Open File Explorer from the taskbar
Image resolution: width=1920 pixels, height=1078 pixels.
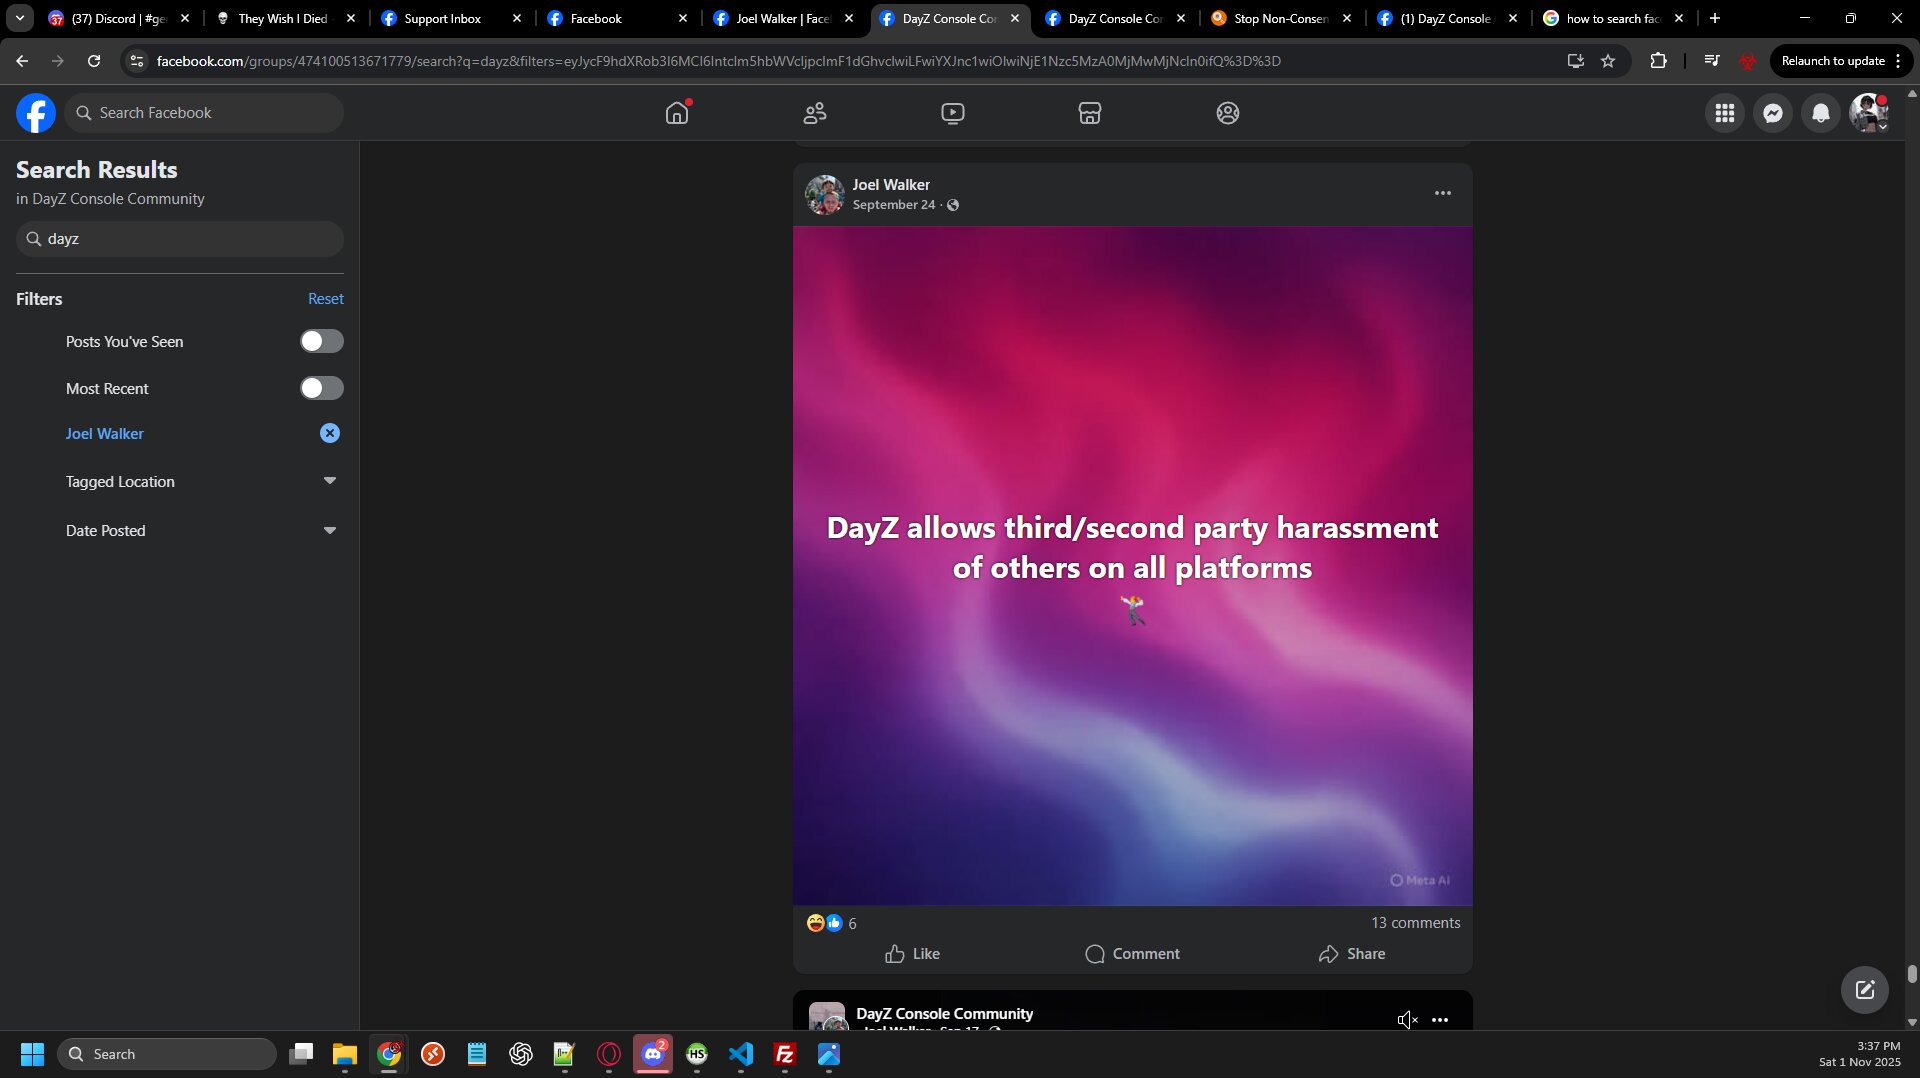point(345,1054)
